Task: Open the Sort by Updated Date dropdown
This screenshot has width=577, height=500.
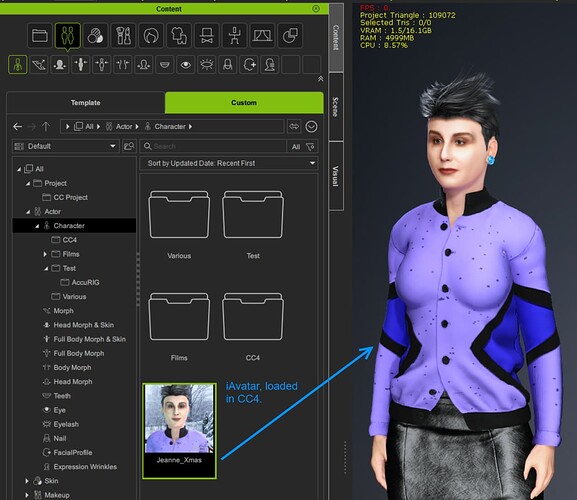Action: (229, 163)
